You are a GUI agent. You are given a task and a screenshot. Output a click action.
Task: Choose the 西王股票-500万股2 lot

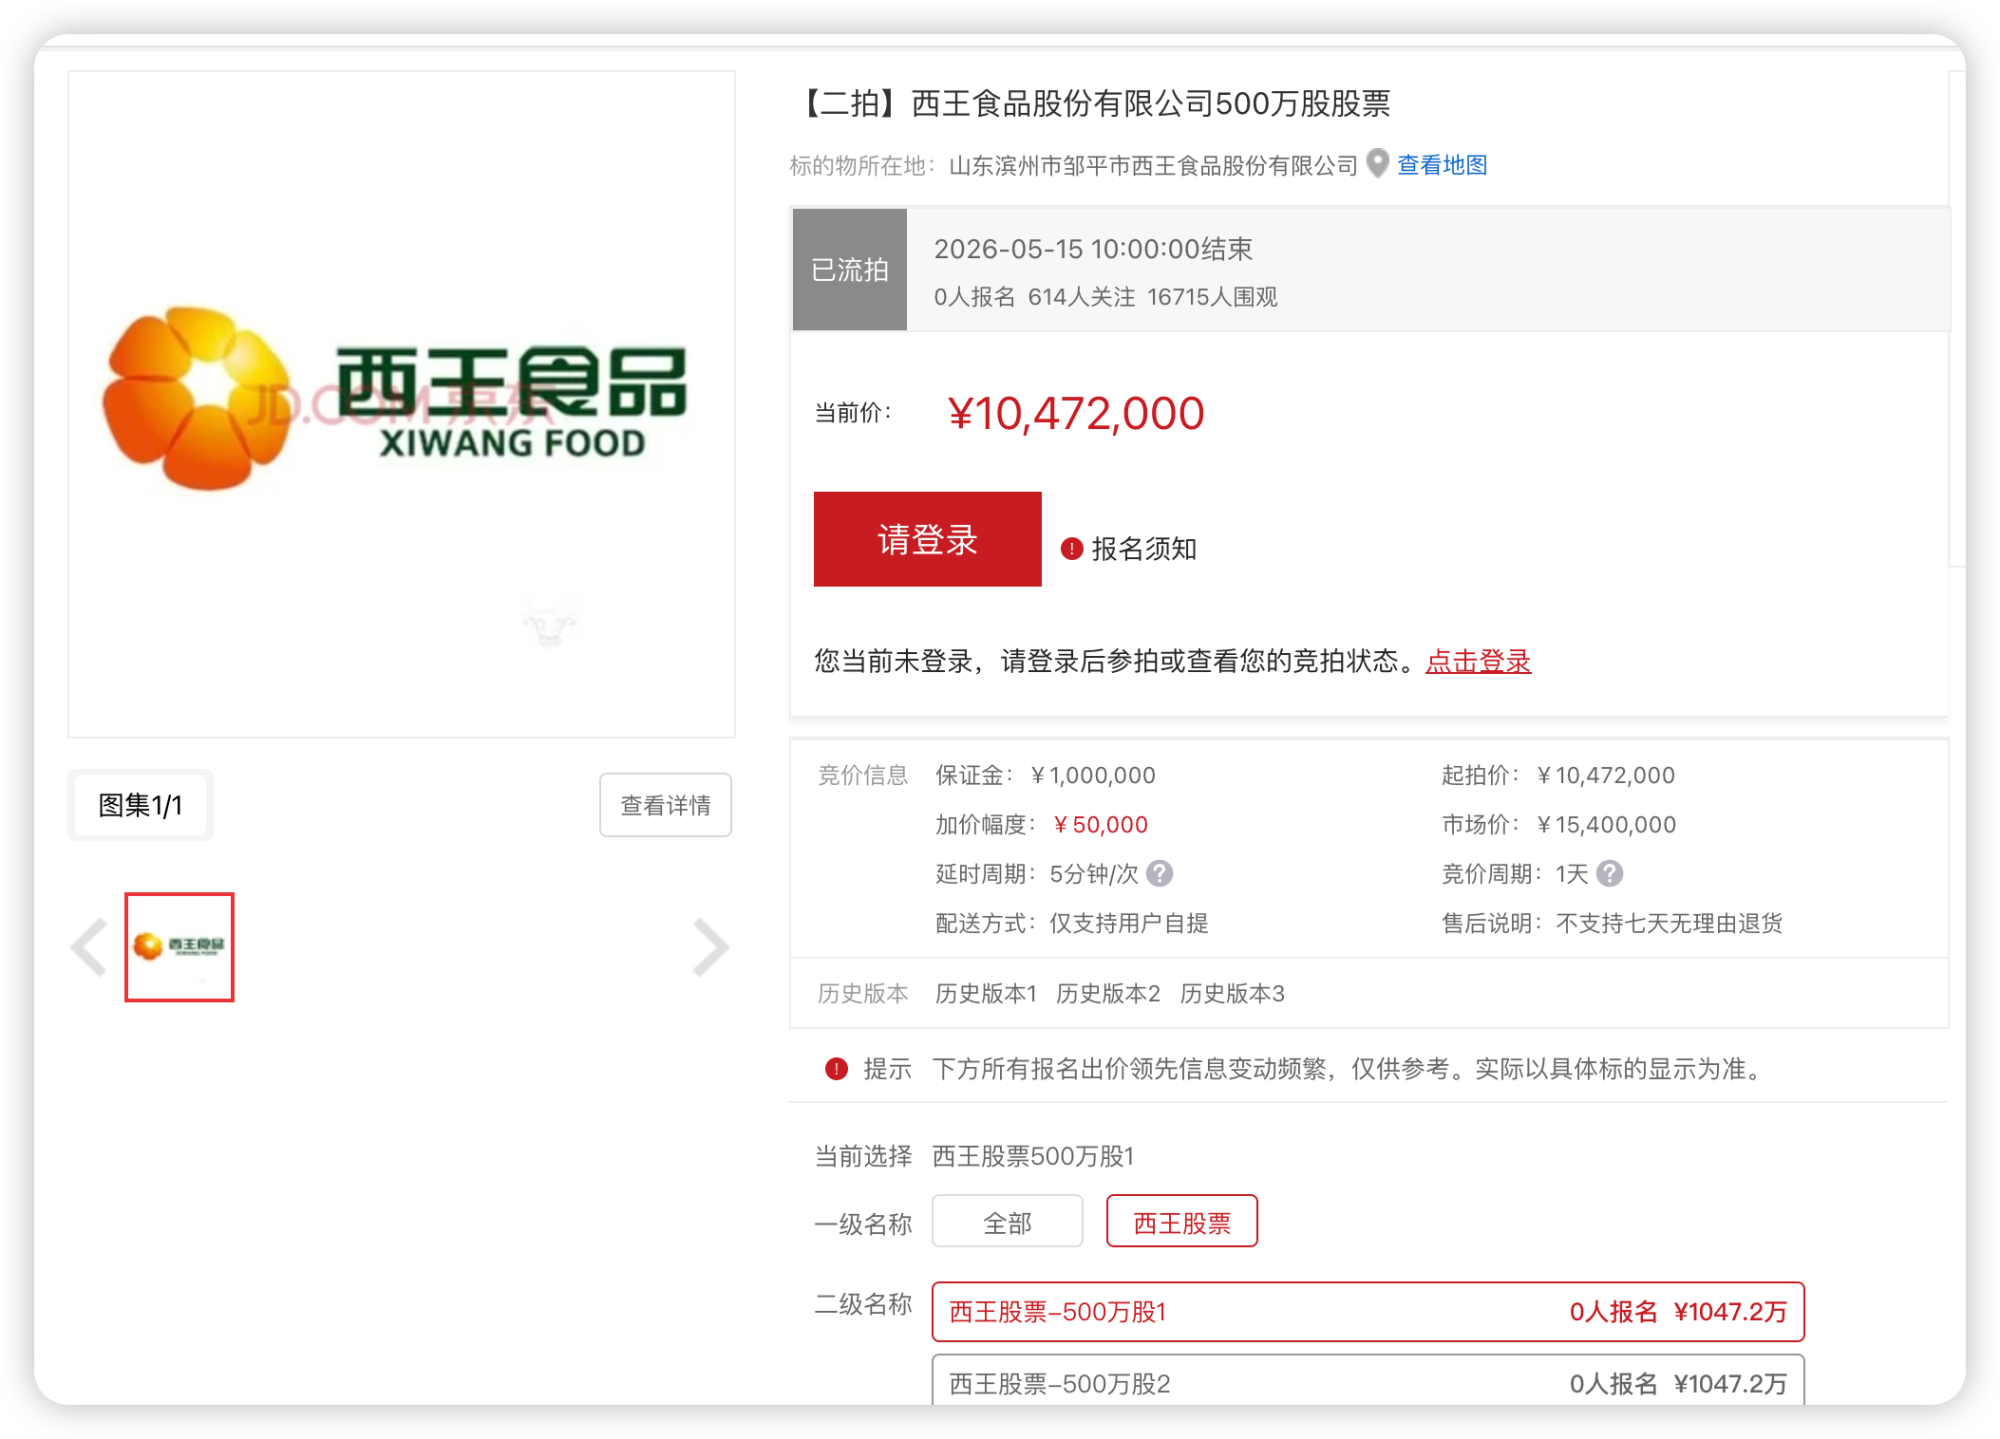click(1368, 1382)
